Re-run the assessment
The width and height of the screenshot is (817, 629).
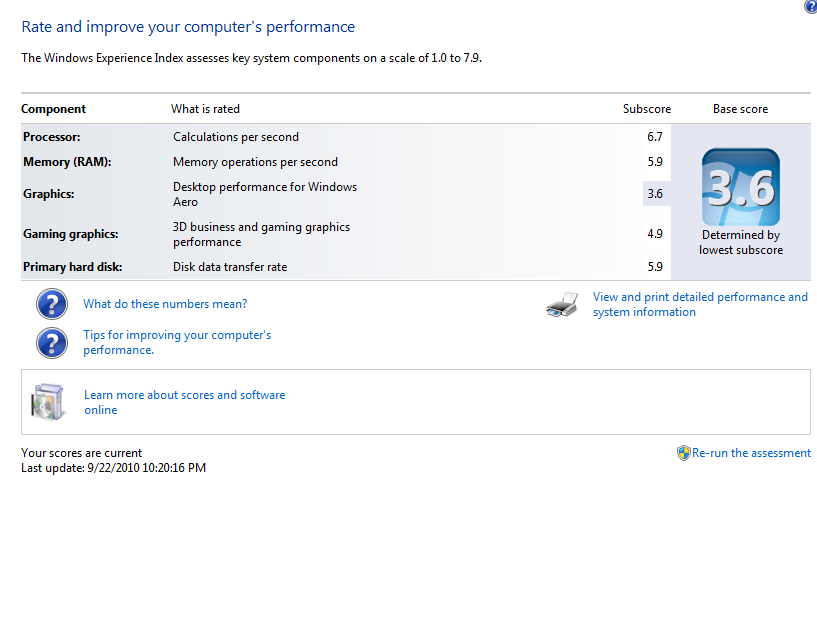751,453
